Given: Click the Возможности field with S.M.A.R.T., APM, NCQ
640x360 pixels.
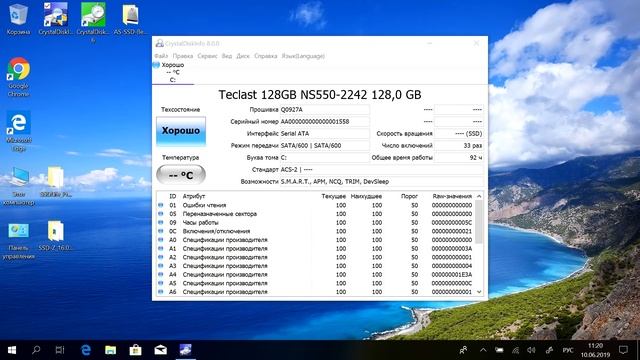Looking at the screenshot, I should [382, 181].
